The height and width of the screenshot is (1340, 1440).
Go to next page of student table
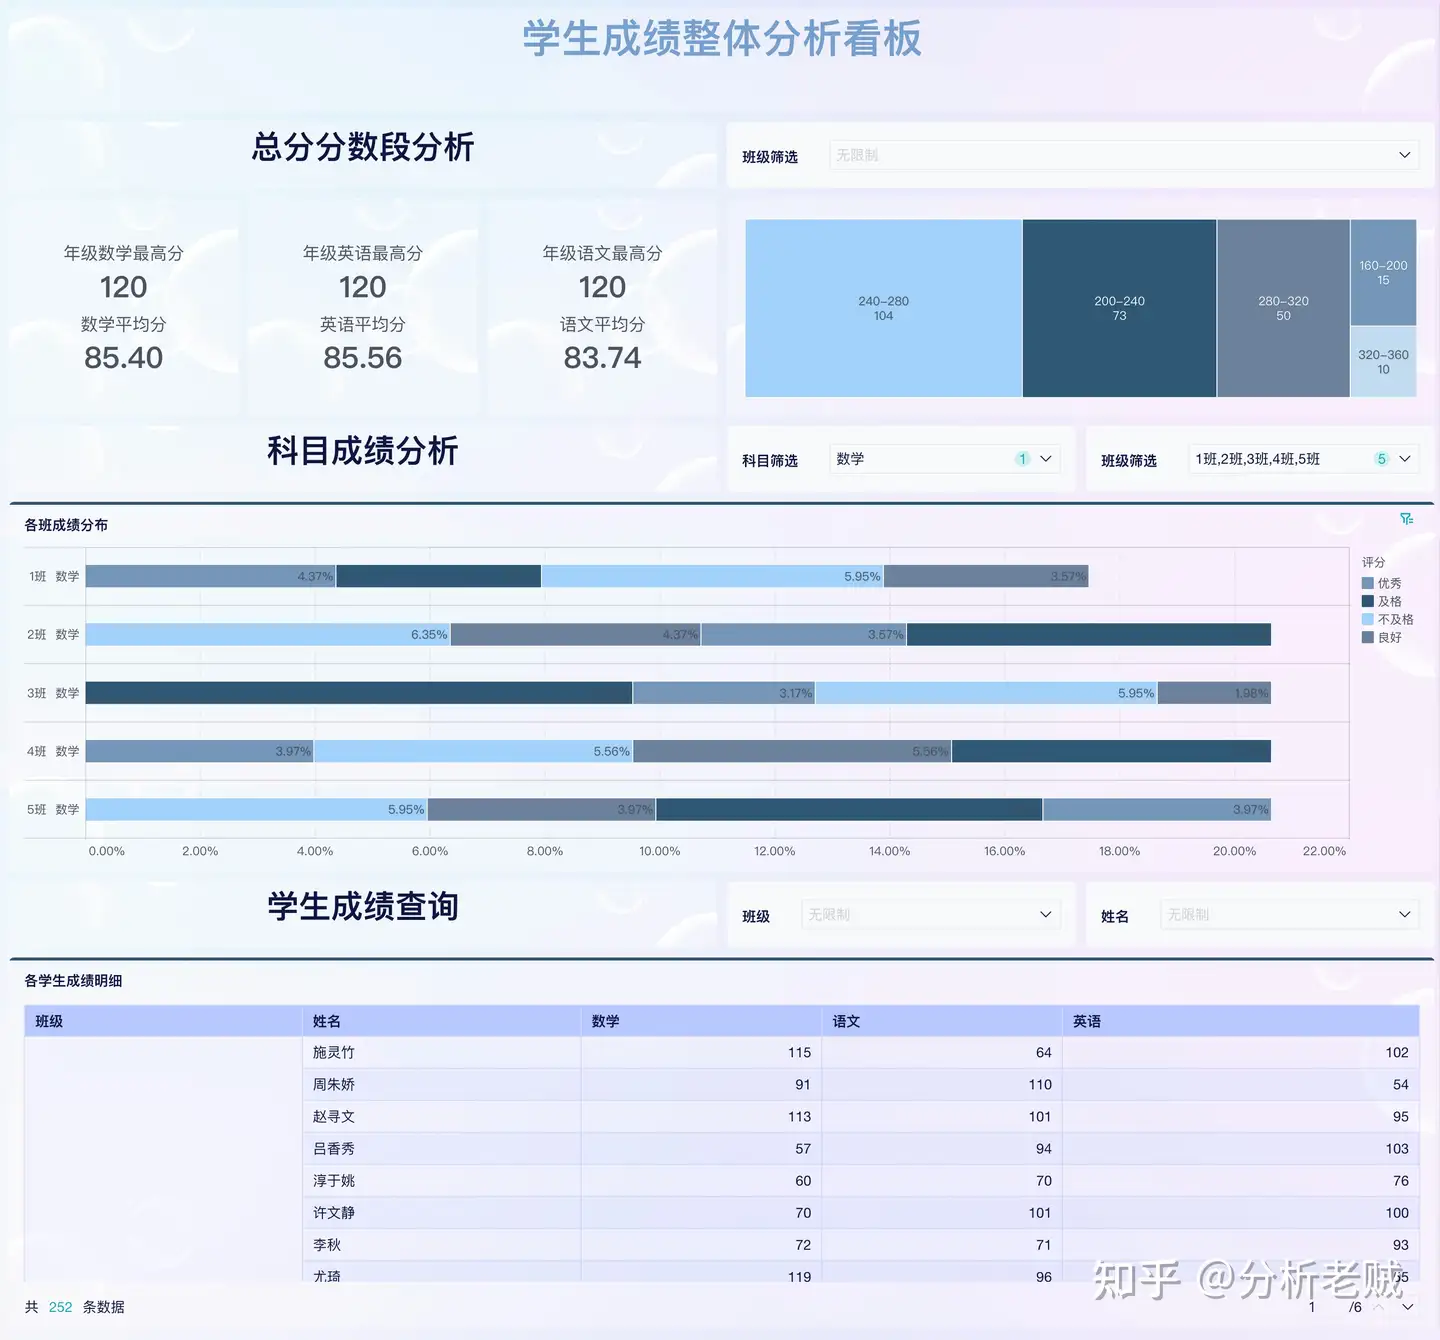pyautogui.click(x=1408, y=1307)
